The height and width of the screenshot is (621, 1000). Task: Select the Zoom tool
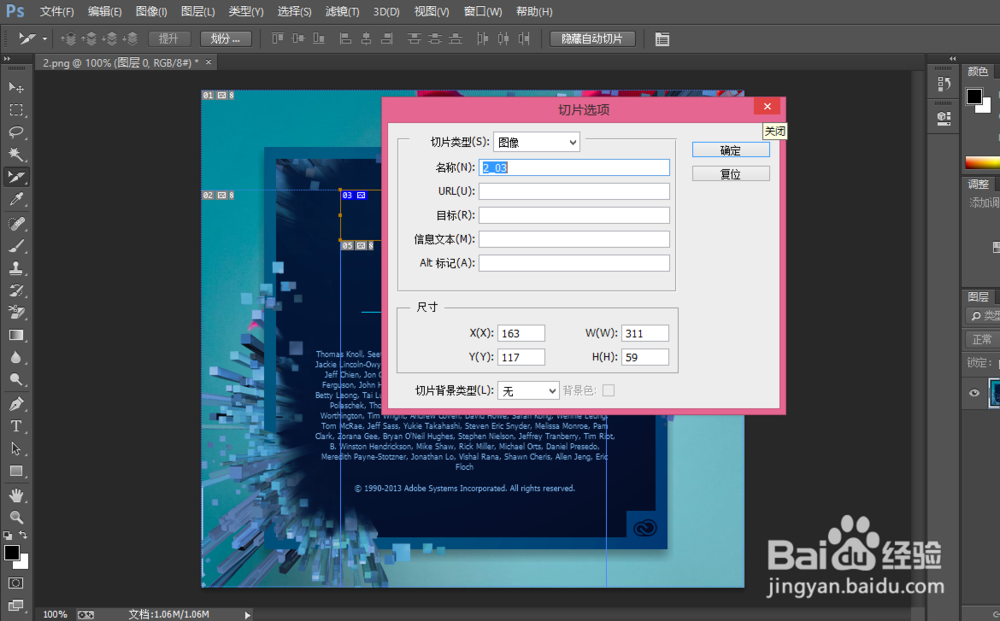(x=16, y=517)
